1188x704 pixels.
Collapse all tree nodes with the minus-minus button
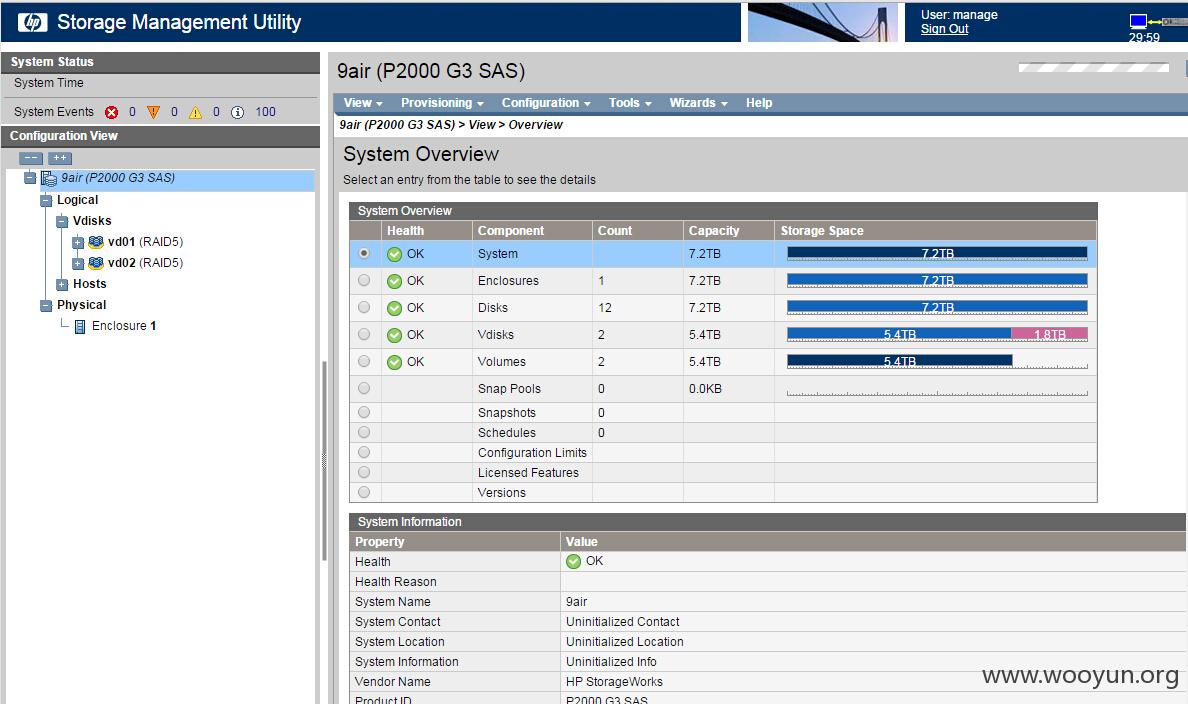point(31,158)
